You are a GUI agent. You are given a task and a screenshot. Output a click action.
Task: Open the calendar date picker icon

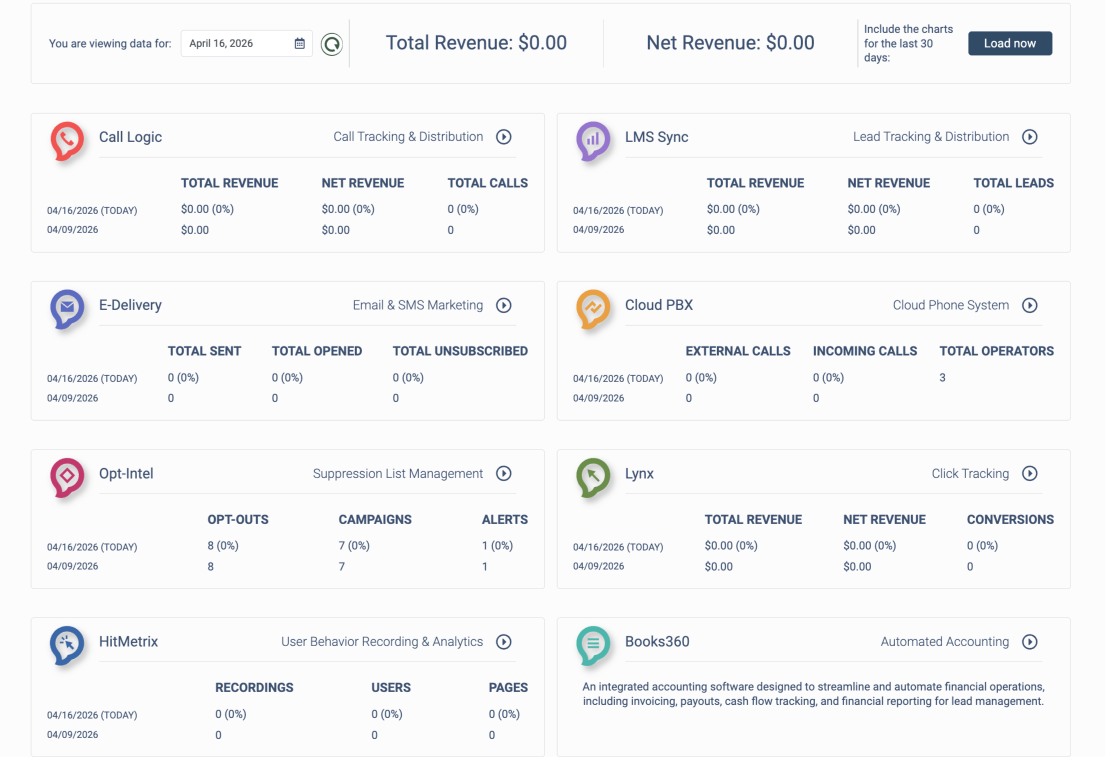(300, 44)
